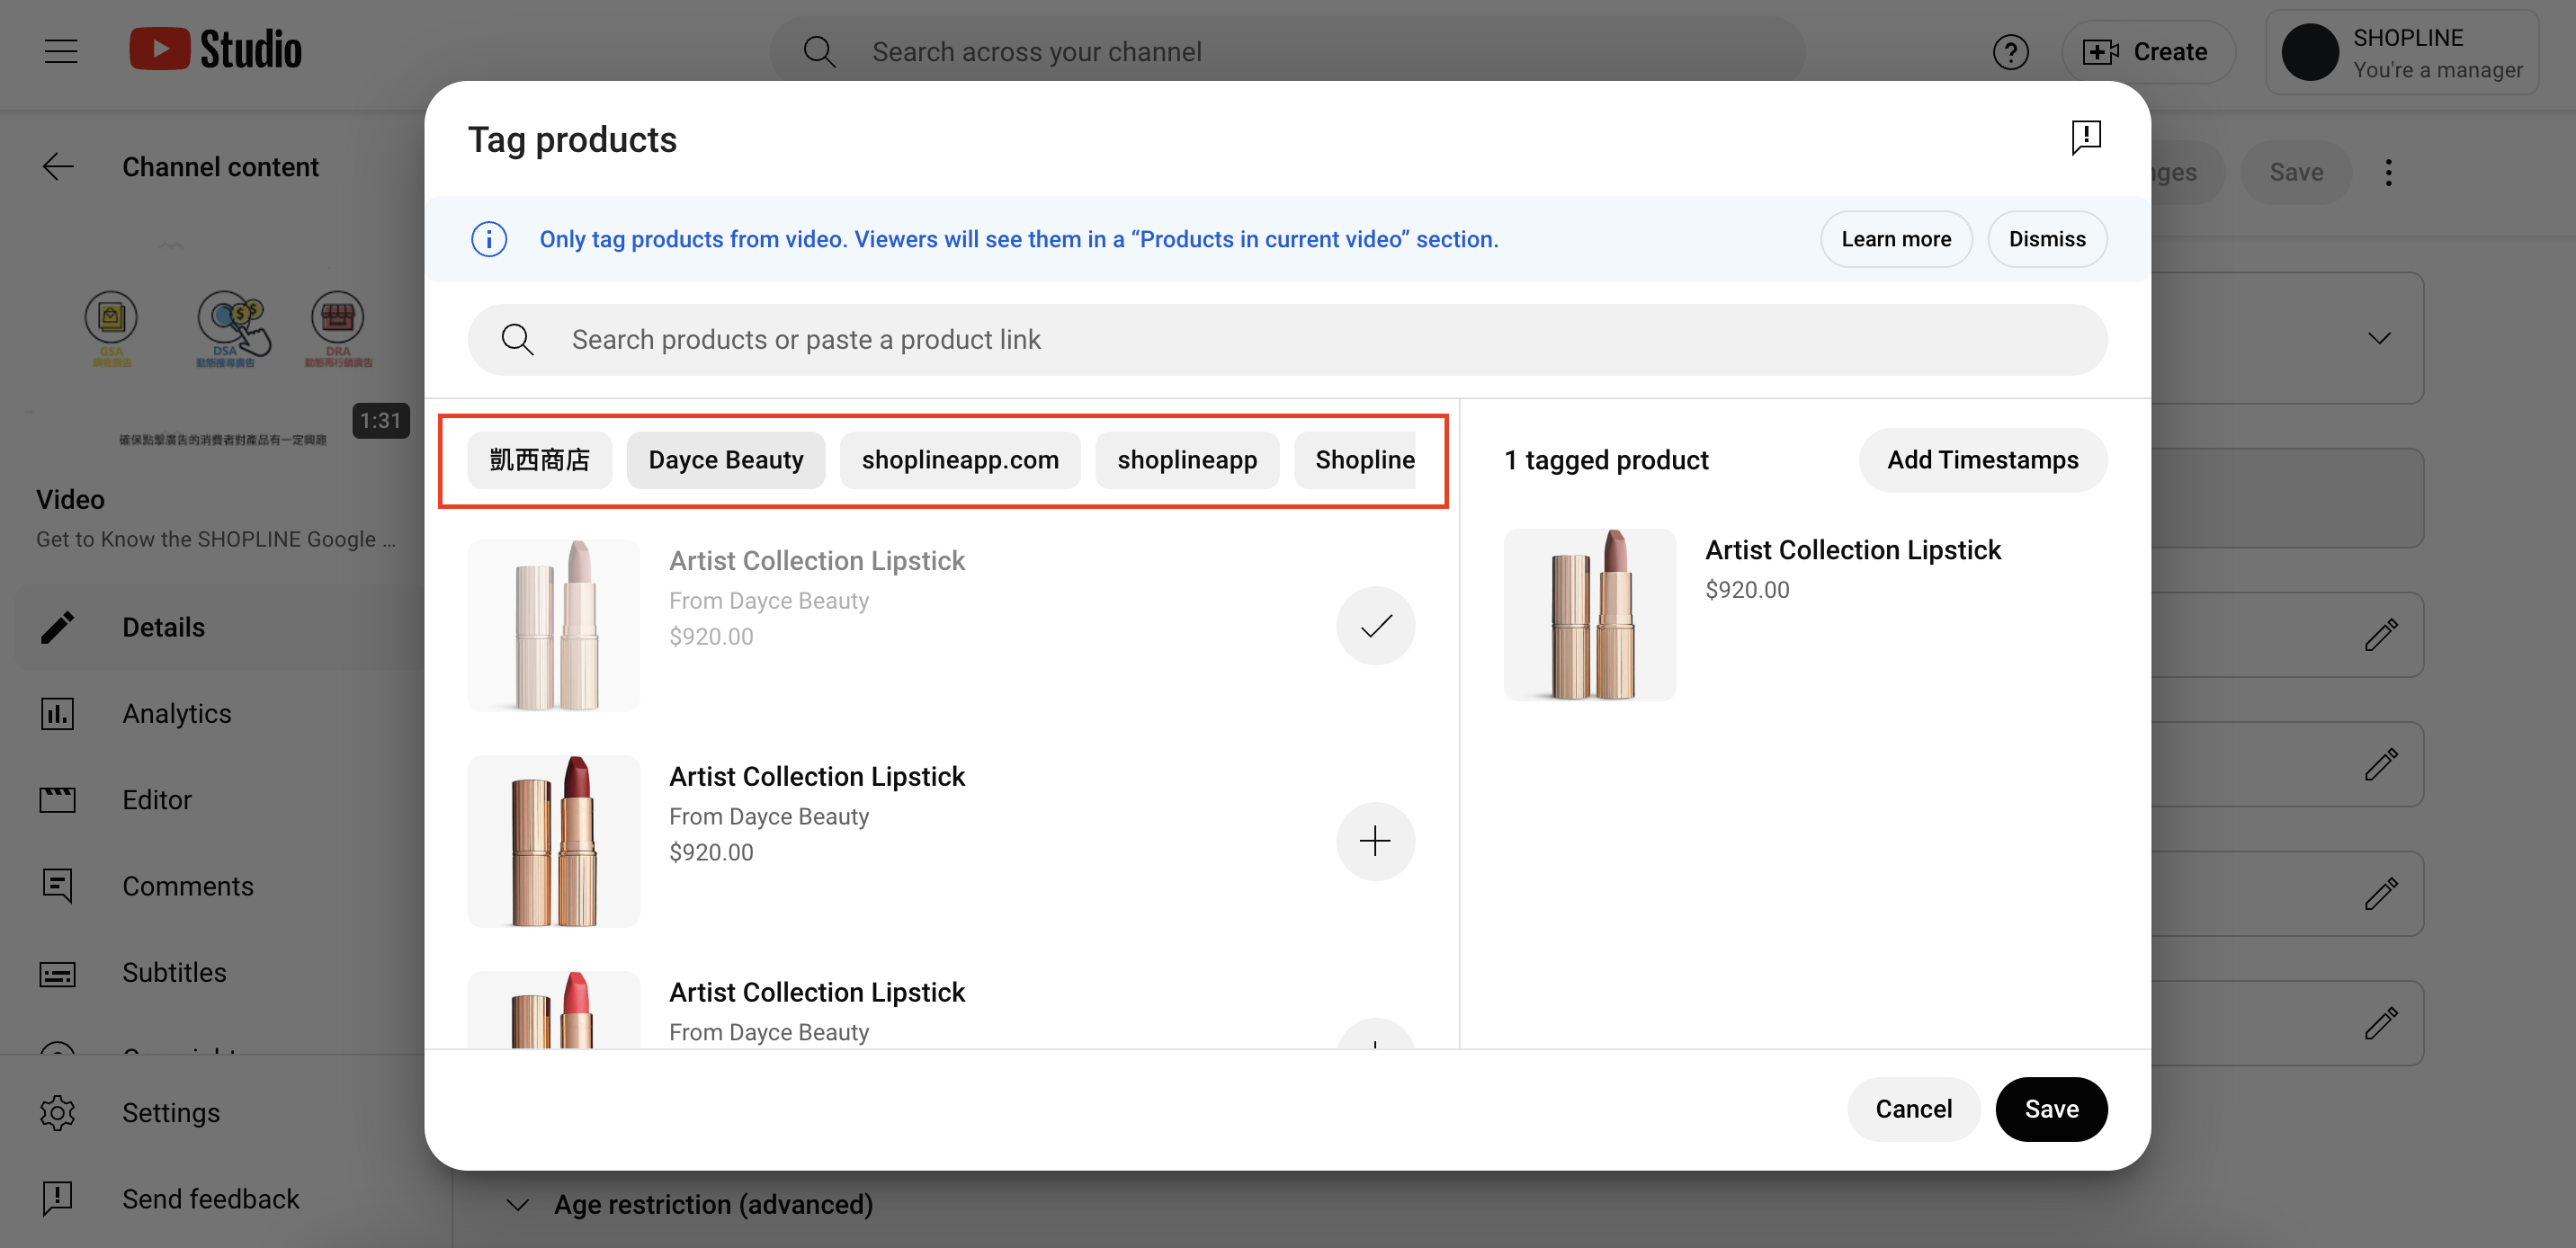This screenshot has height=1248, width=2576.
Task: Dismiss the tagging info banner
Action: click(2046, 239)
